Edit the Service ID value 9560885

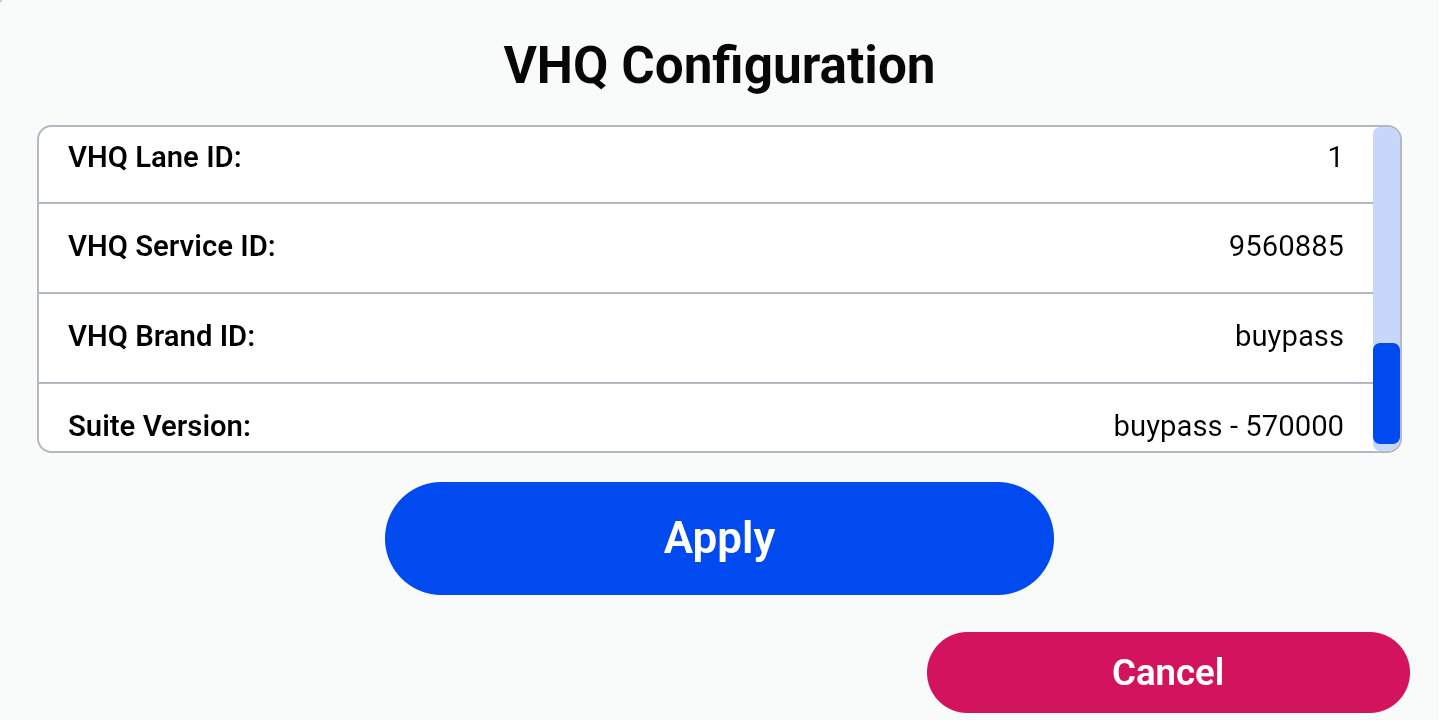pos(1286,246)
